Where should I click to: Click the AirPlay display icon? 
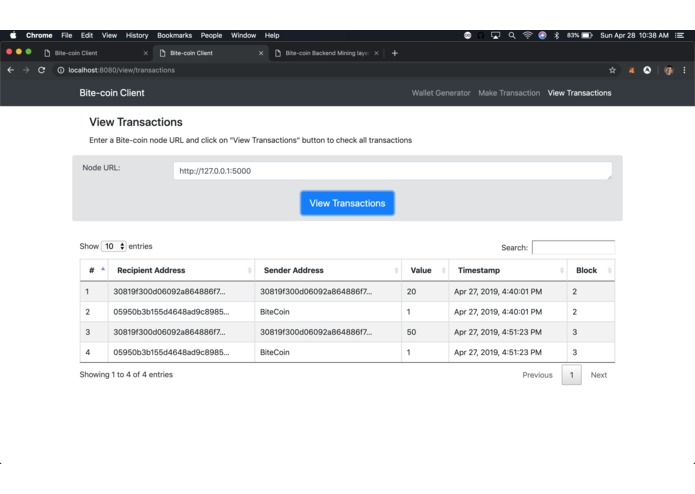495,35
